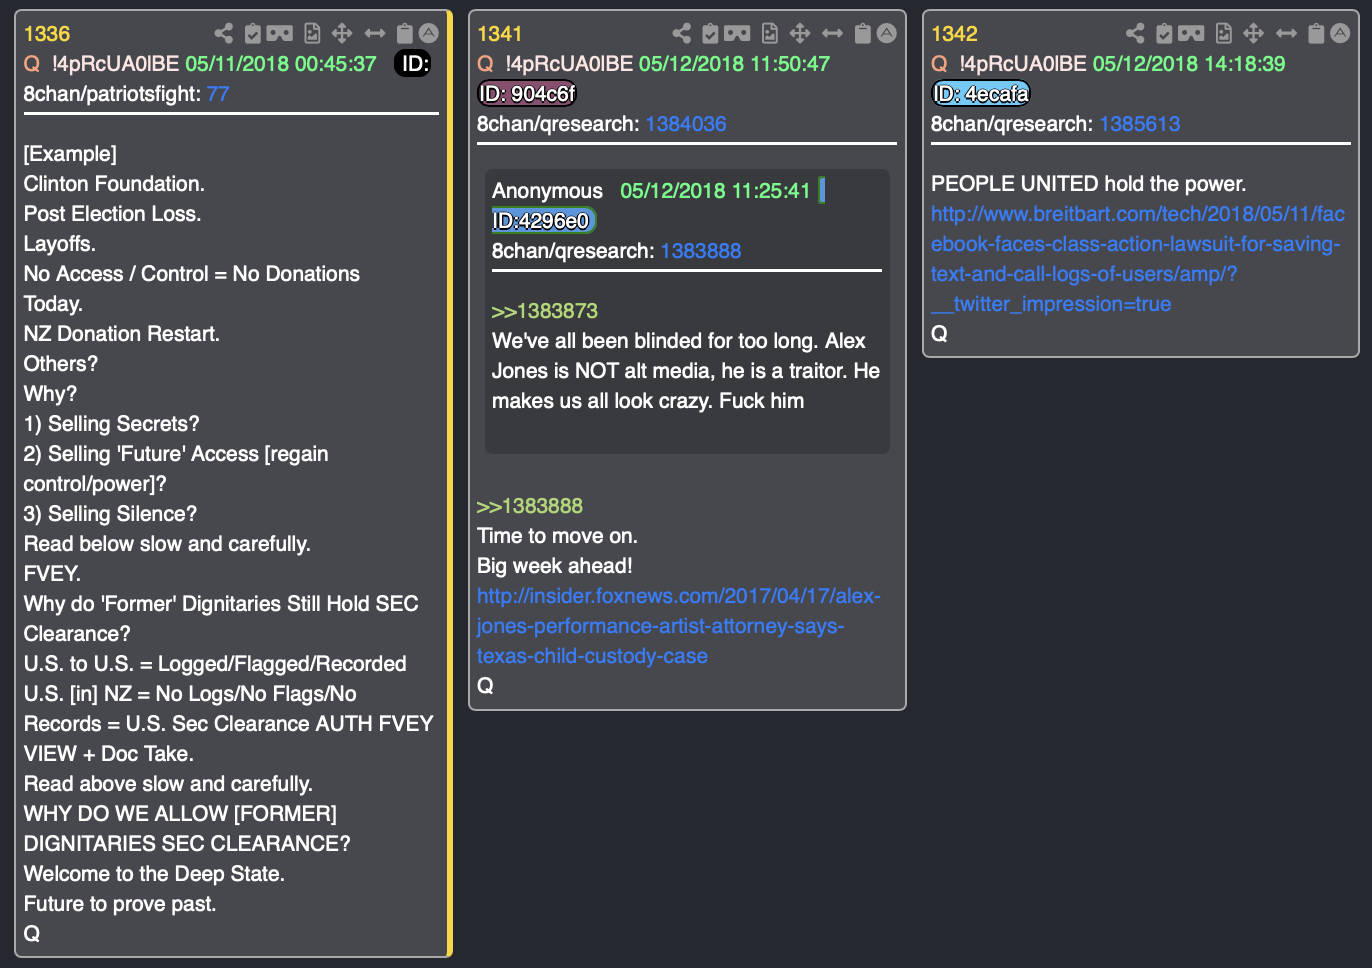The height and width of the screenshot is (968, 1372).
Task: Click the timestamp 05/12/2018 14:18:39
Action: 1189,64
